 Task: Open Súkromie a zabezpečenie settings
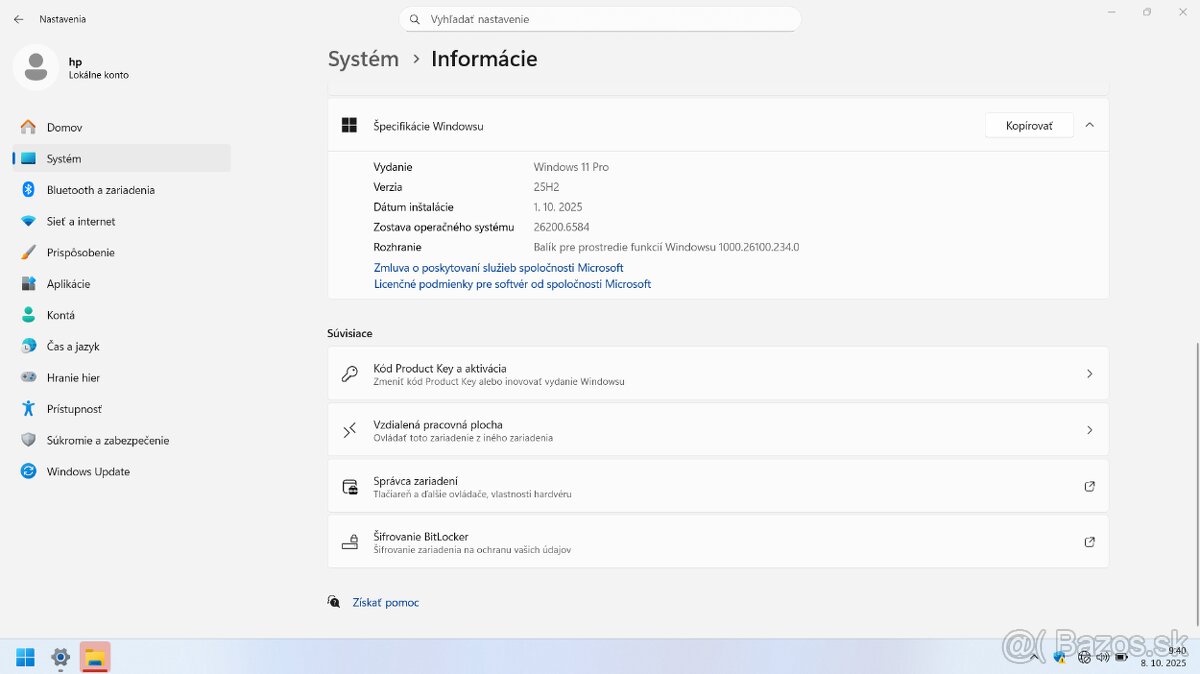(107, 440)
